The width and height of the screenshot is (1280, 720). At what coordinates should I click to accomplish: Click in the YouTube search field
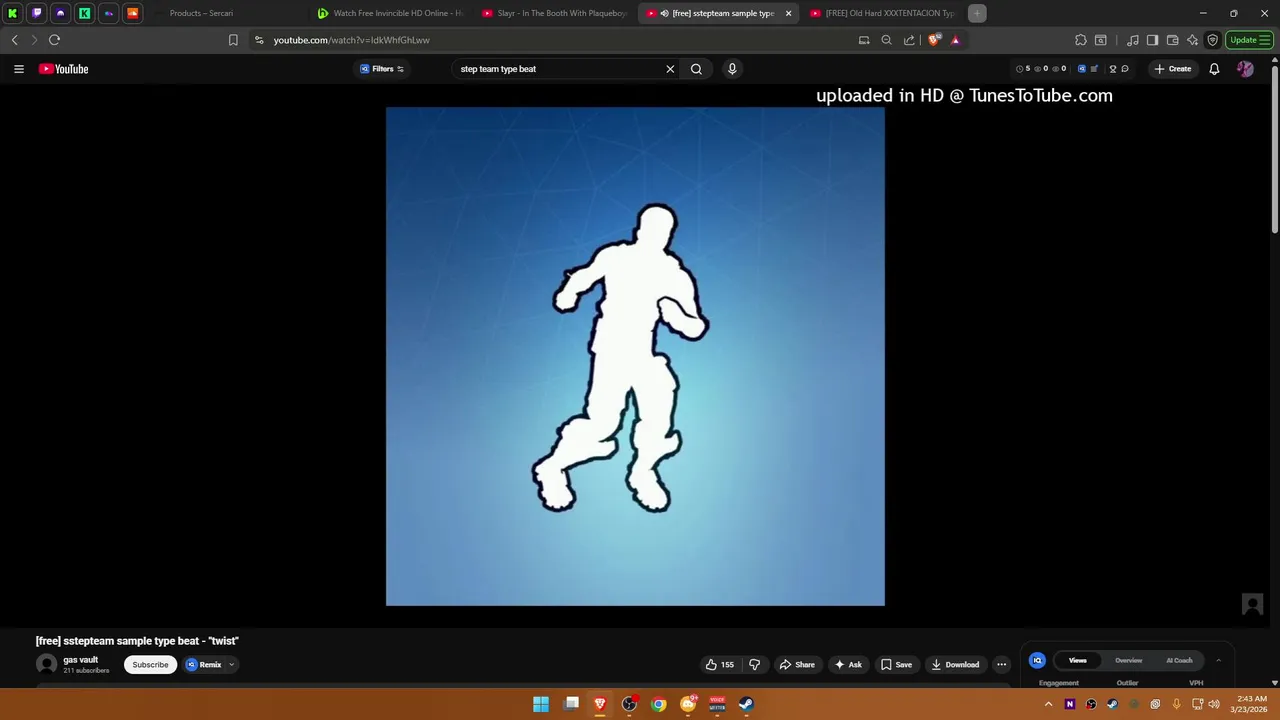click(555, 69)
